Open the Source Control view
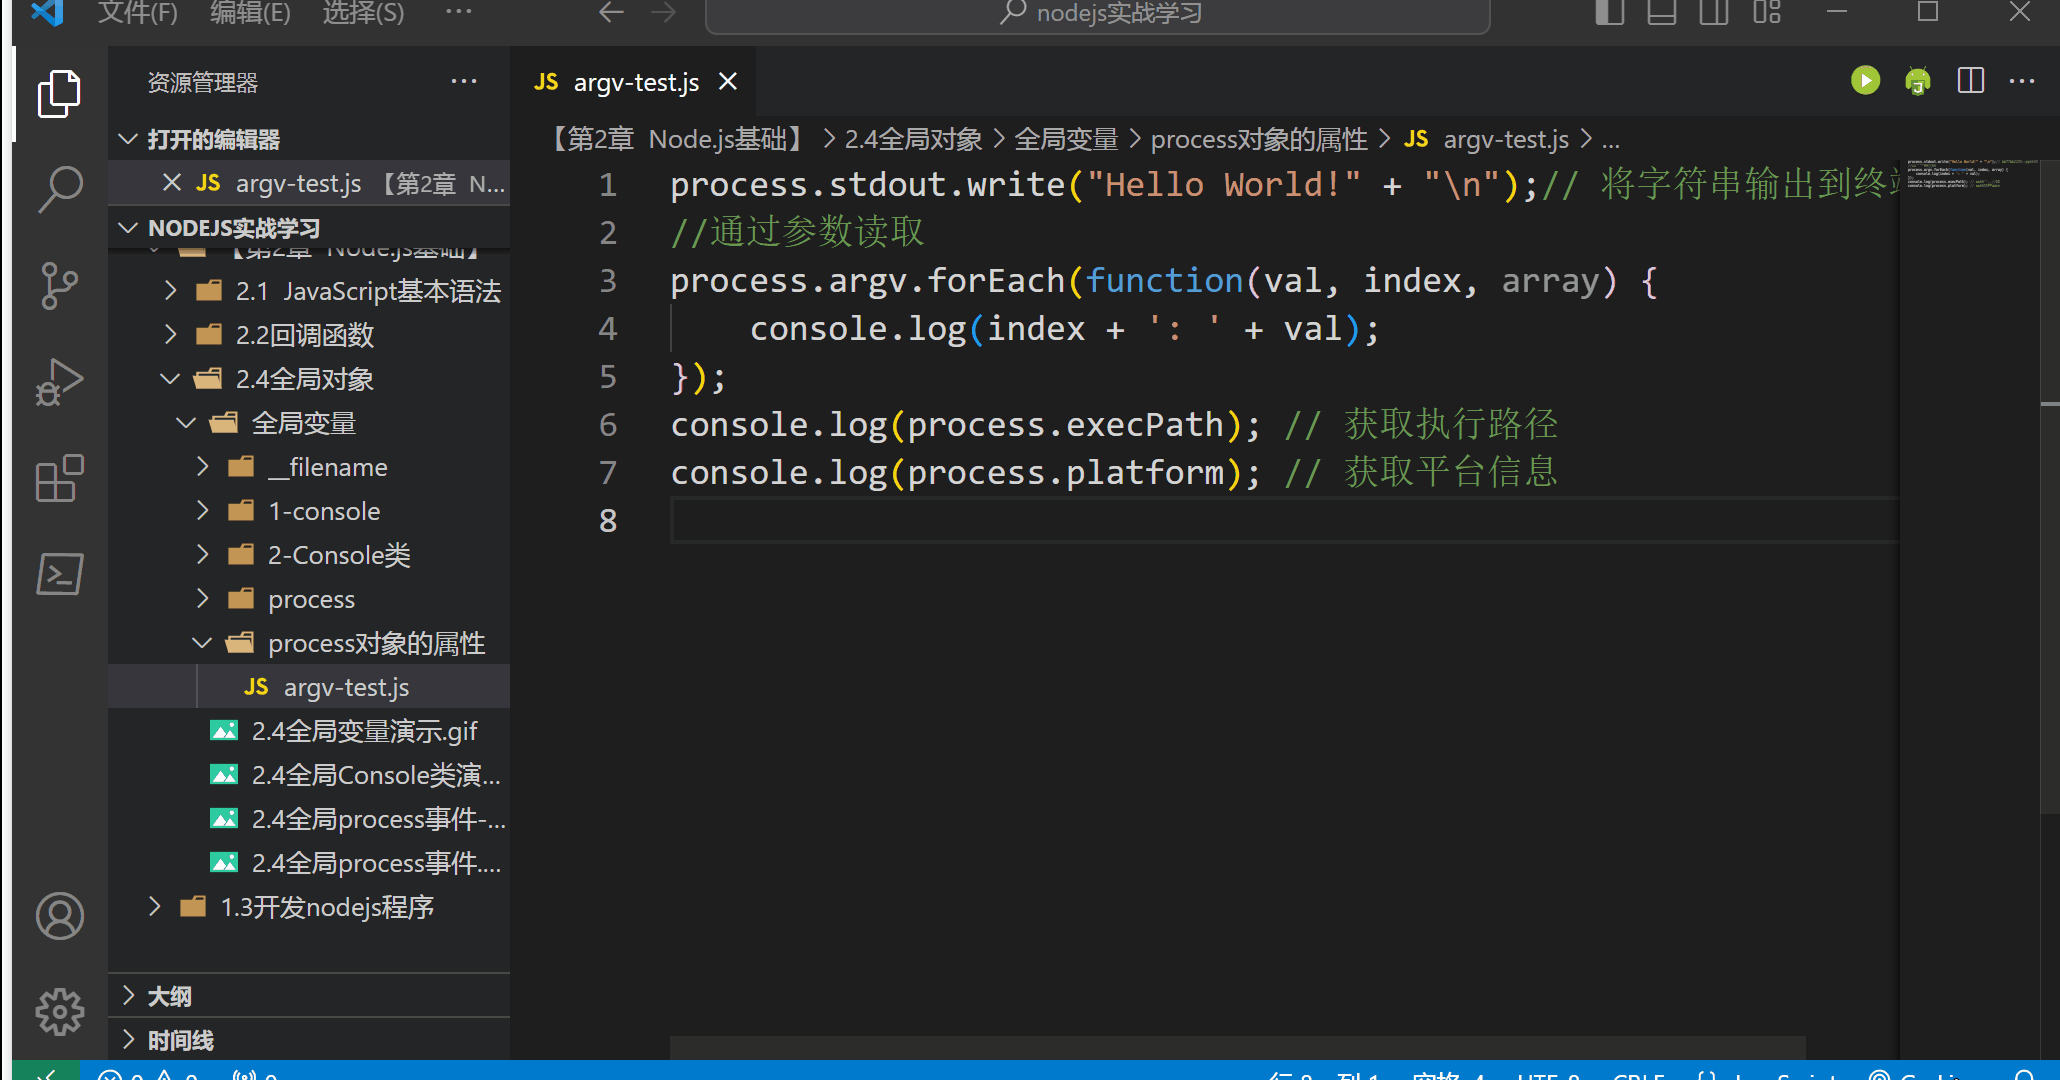The image size is (2060, 1080). click(59, 286)
